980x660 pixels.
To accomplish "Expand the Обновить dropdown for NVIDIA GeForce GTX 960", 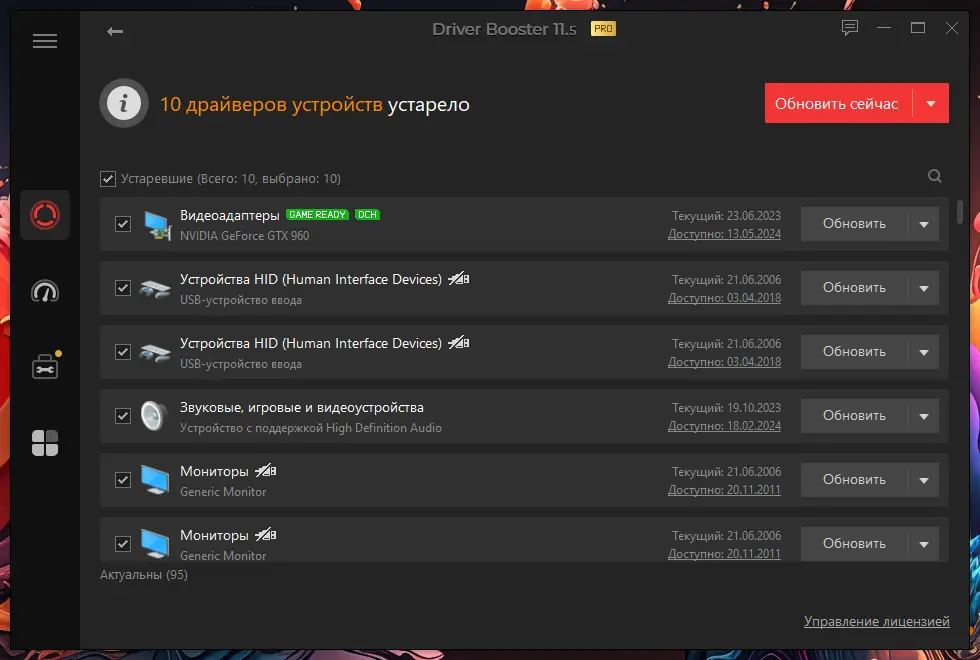I will coord(924,224).
